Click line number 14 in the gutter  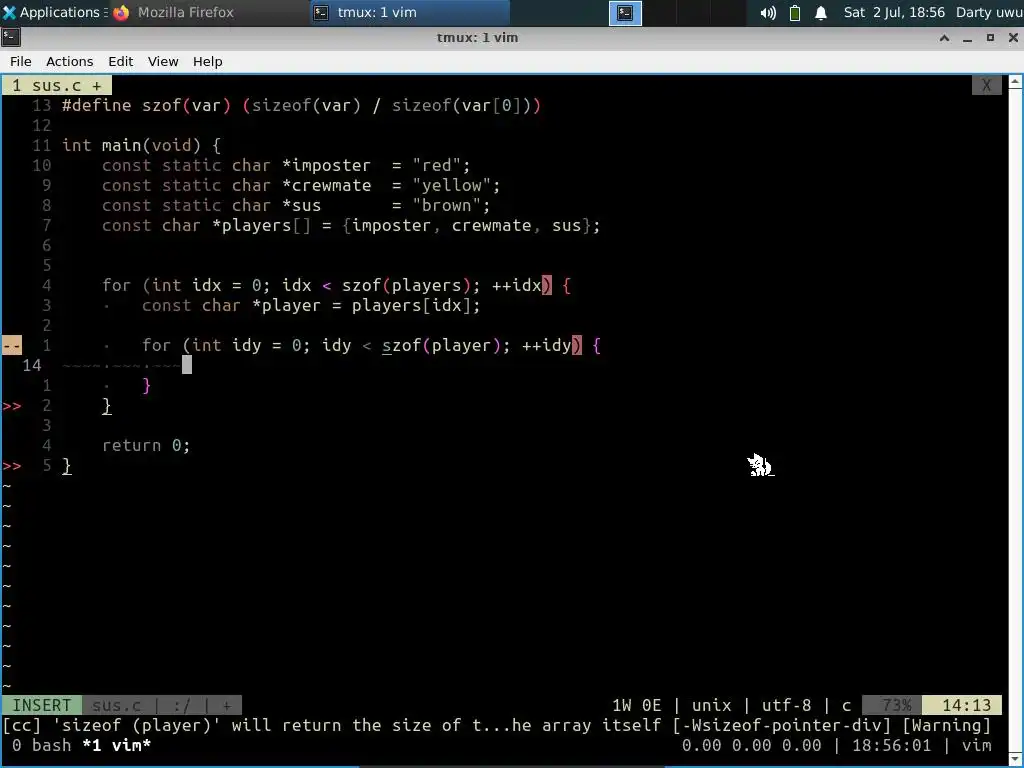pyautogui.click(x=31, y=366)
